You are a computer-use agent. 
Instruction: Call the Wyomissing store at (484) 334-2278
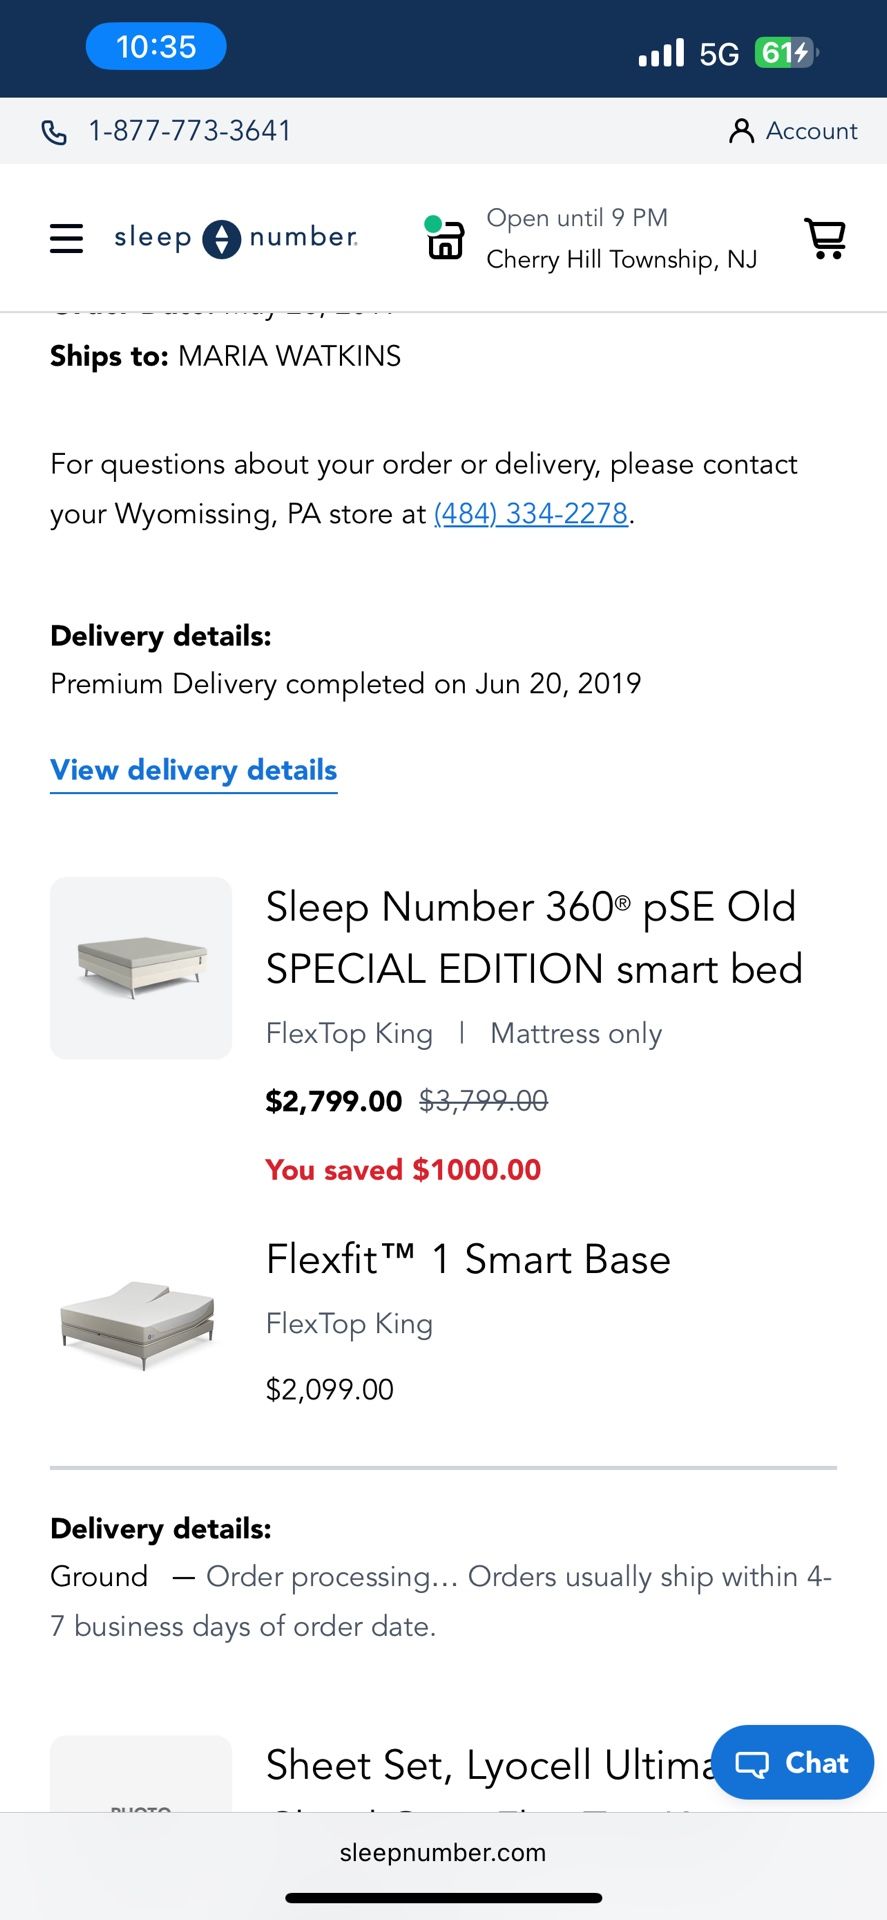coord(531,513)
